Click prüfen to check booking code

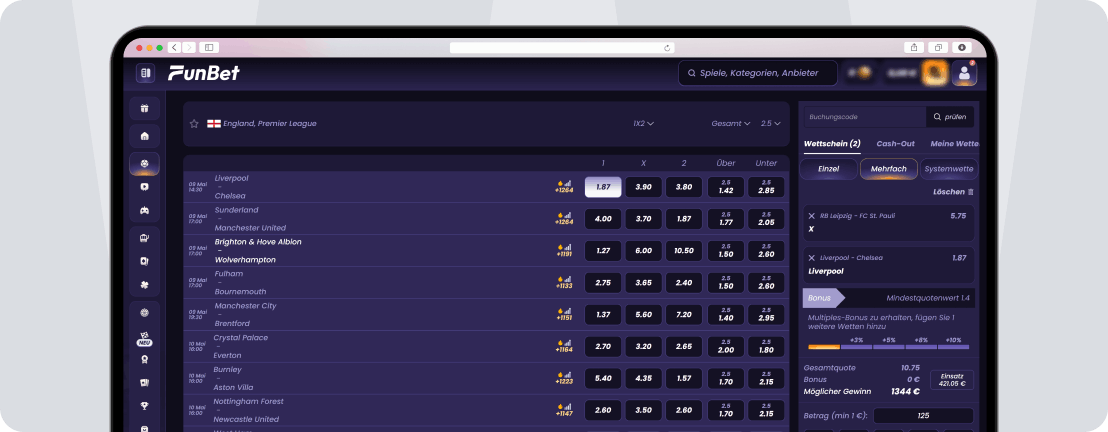point(950,117)
